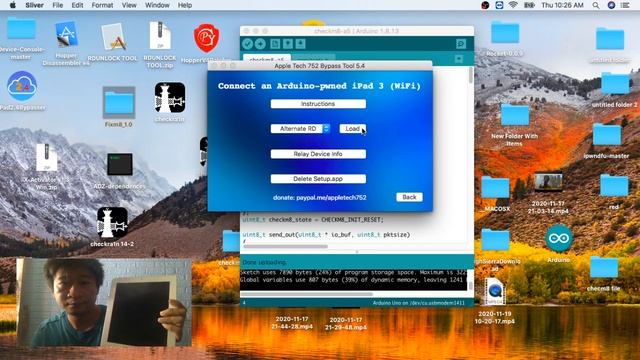Click the webcam video overlay

tap(104, 302)
